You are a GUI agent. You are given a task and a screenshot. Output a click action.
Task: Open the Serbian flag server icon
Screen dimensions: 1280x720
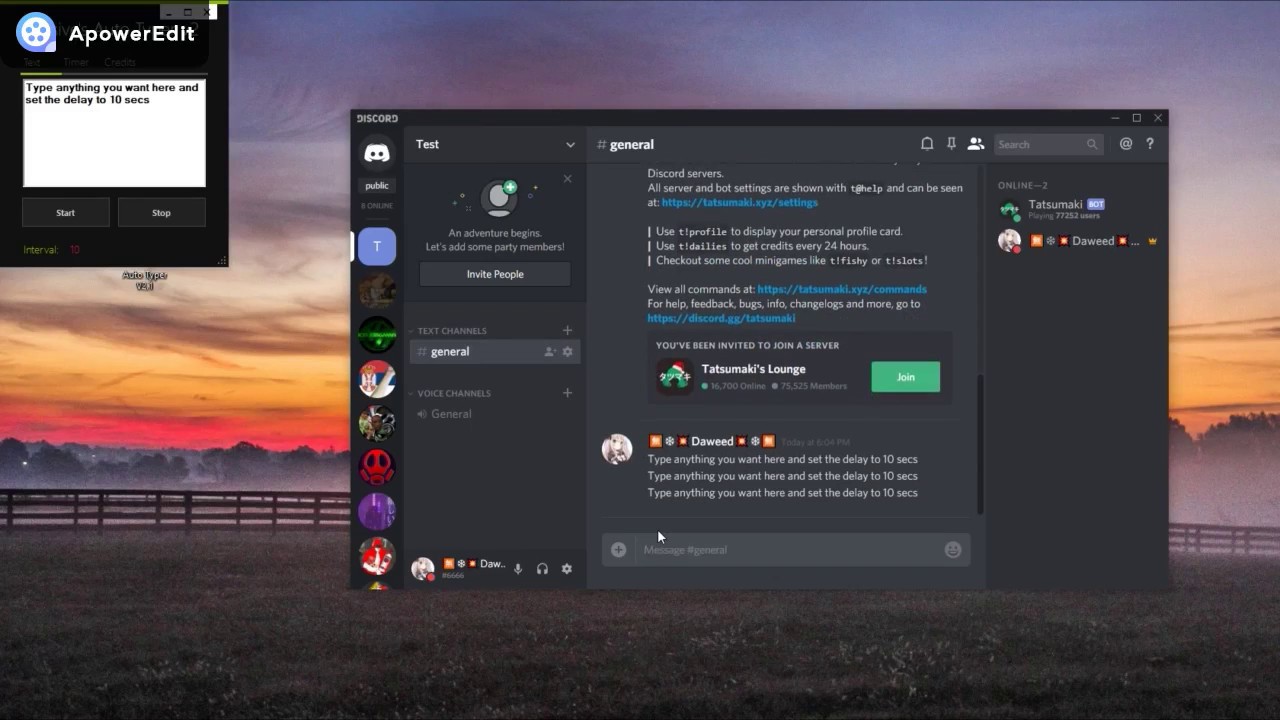[377, 379]
